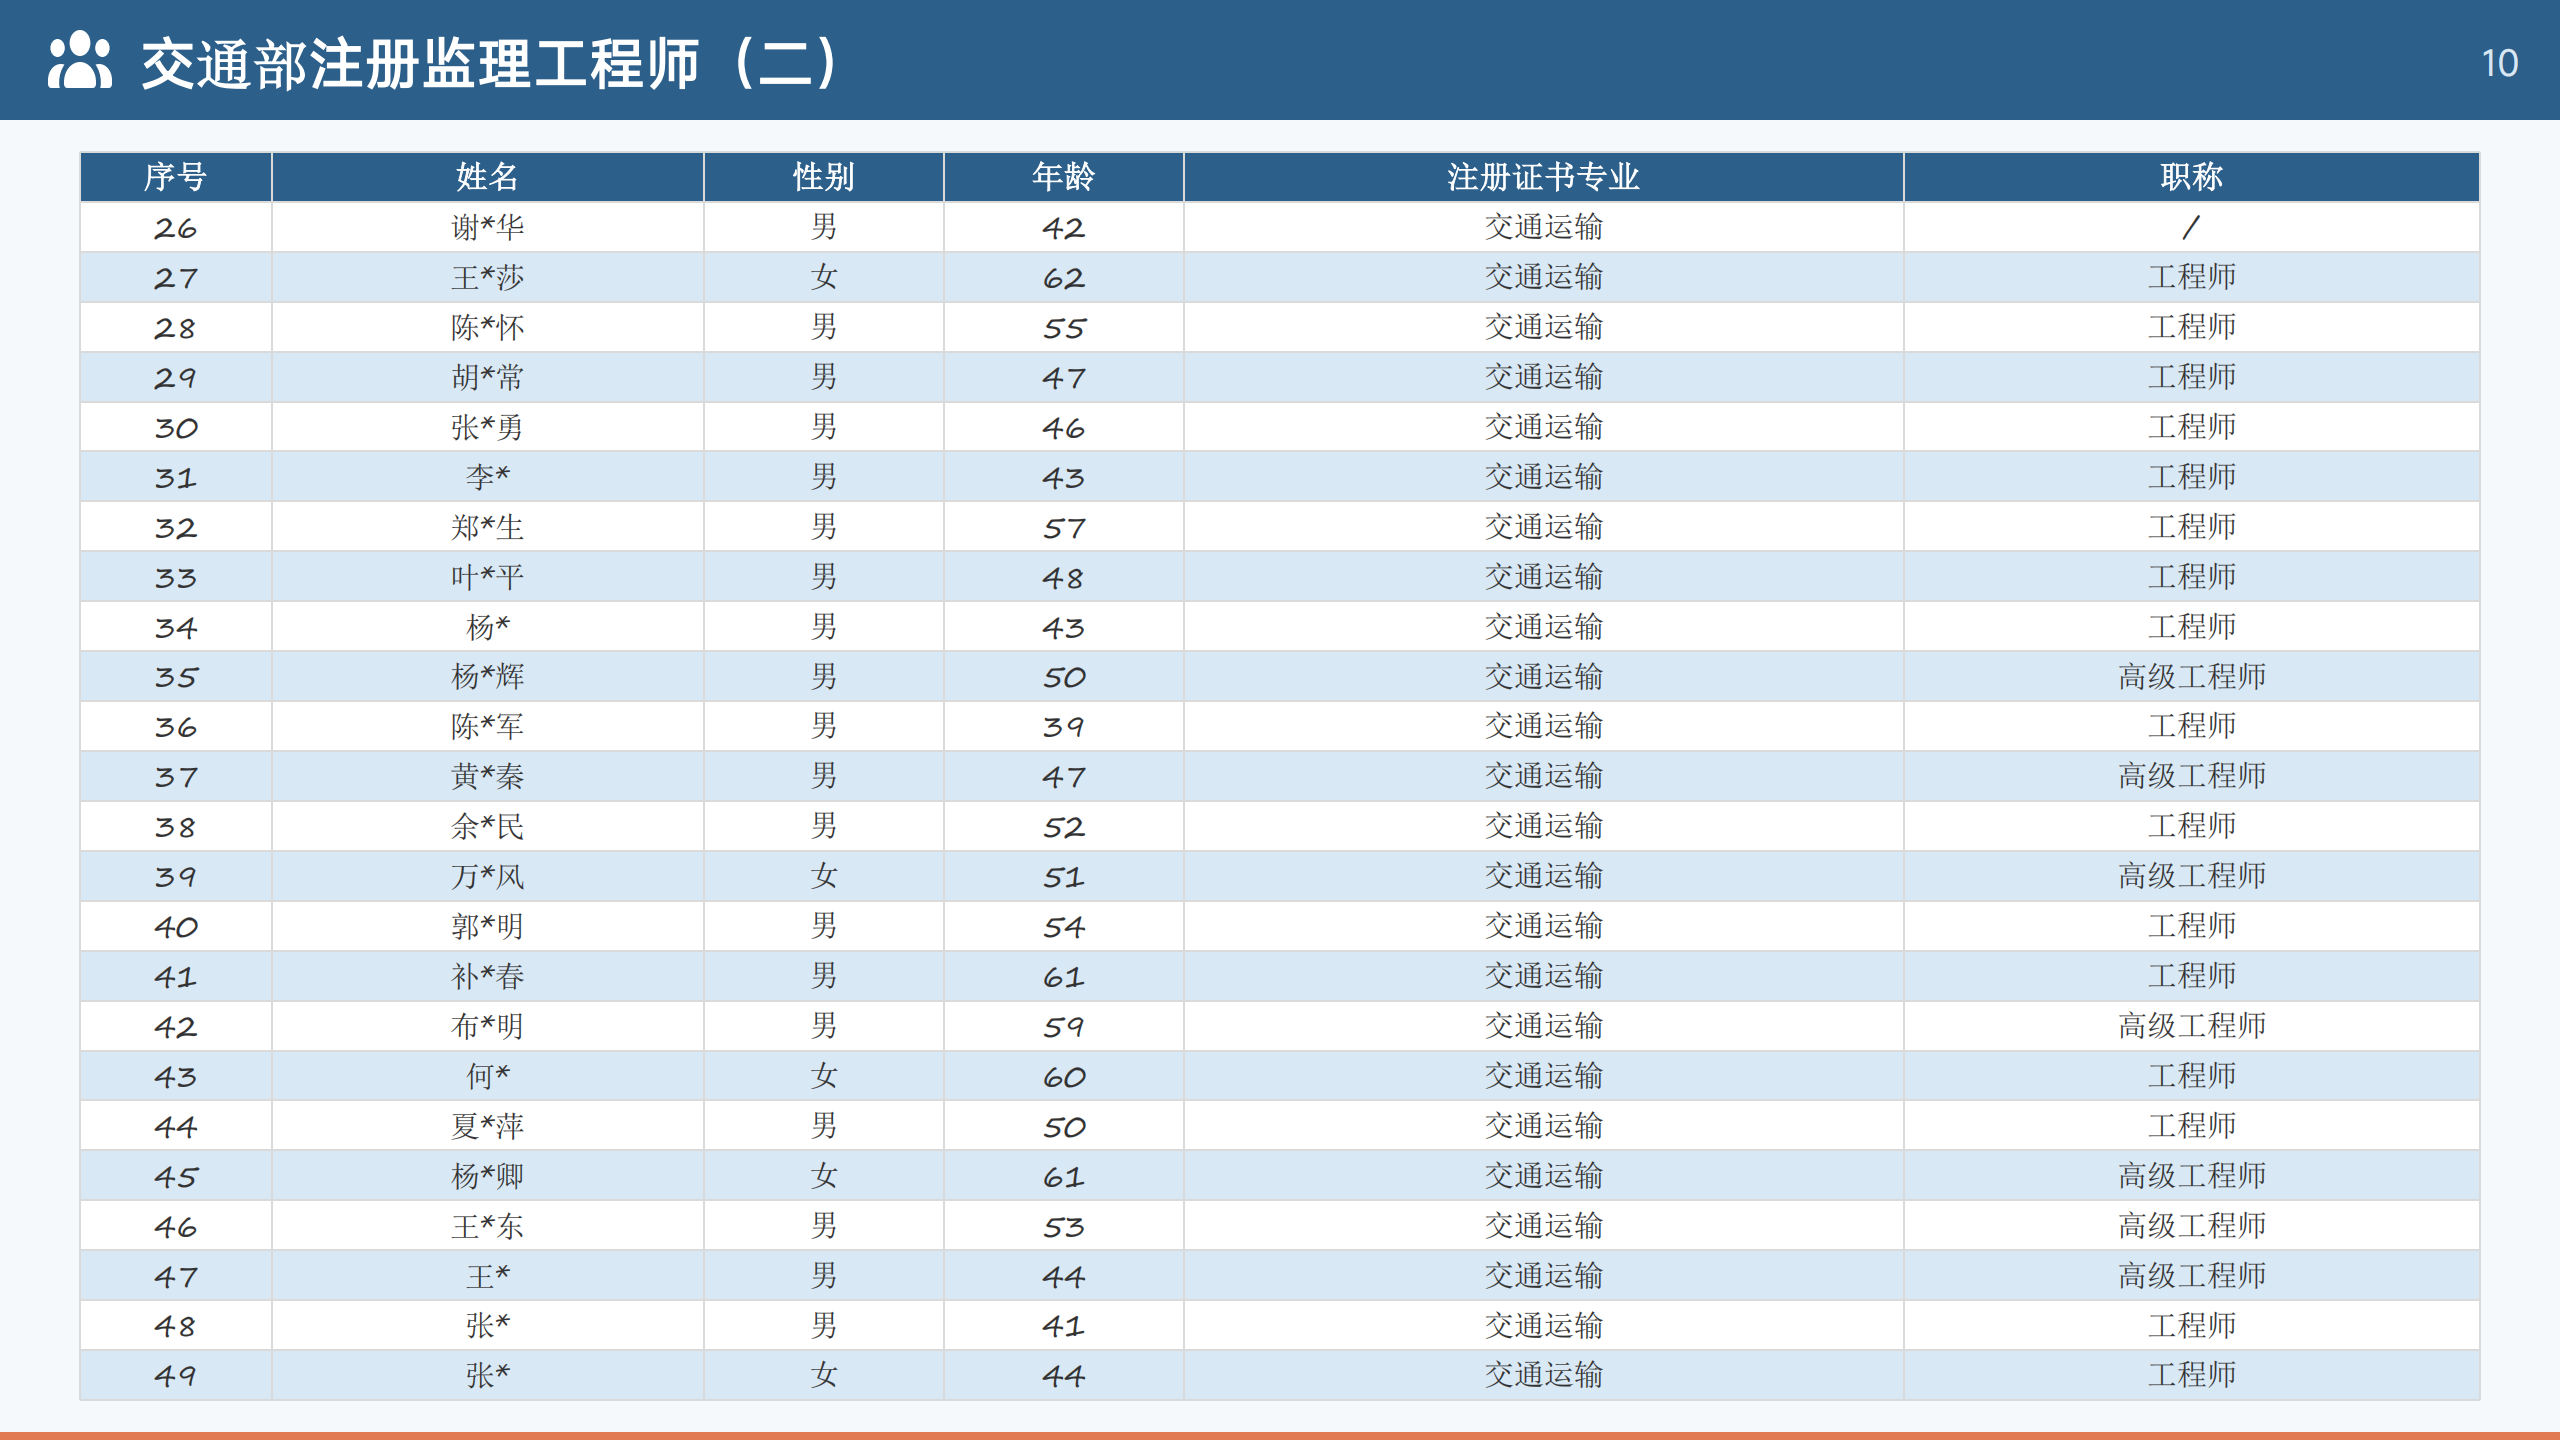Click 交通运输 in the 王*东 row

1544,1226
